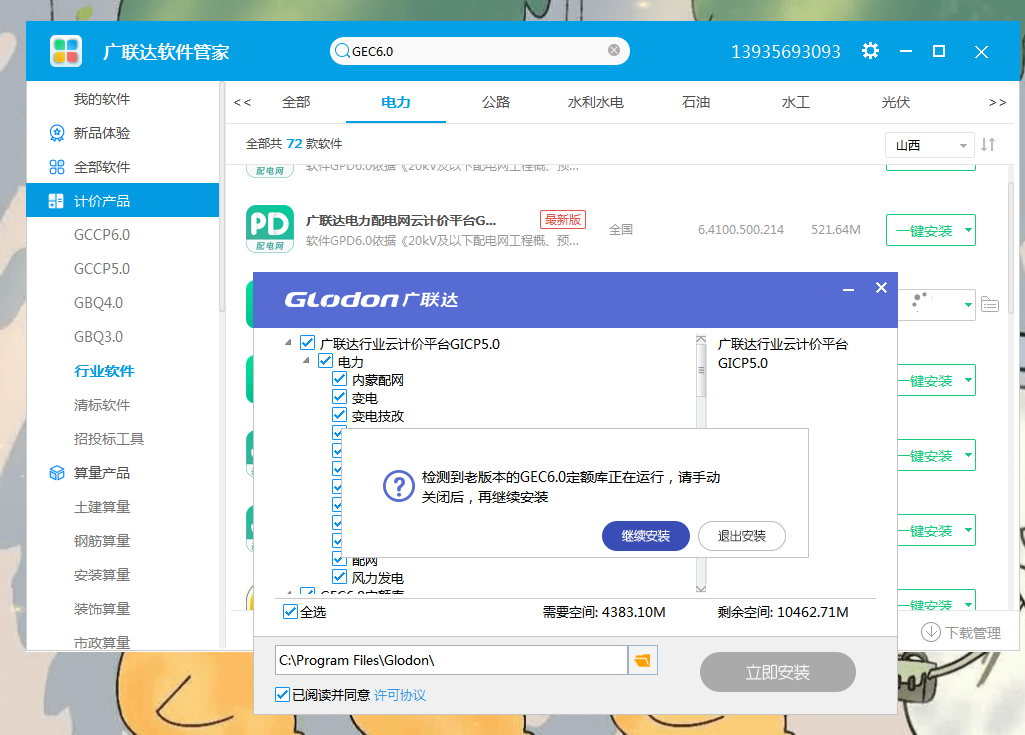Open the list icon beside loading row
This screenshot has width=1025, height=735.
click(x=990, y=305)
